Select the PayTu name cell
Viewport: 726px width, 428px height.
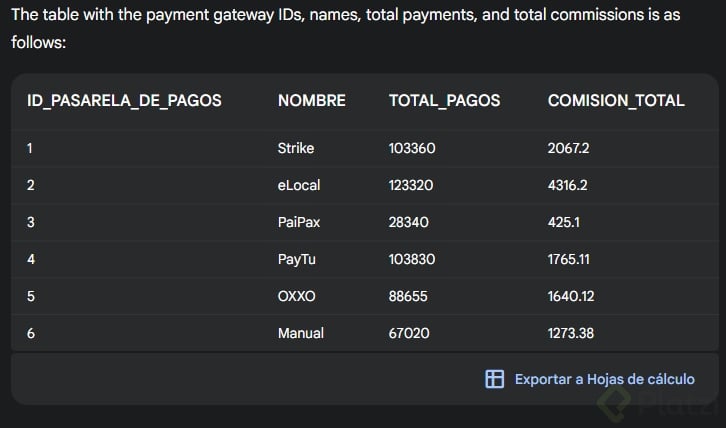[297, 259]
